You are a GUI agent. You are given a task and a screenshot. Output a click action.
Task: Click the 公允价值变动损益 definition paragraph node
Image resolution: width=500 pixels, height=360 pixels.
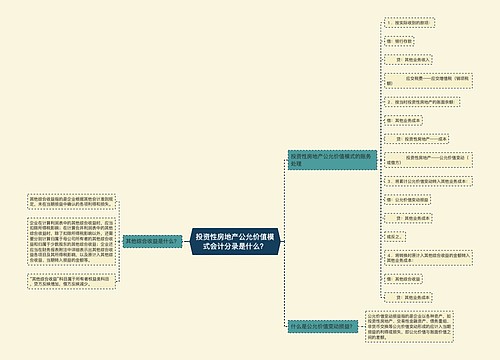[409, 326]
